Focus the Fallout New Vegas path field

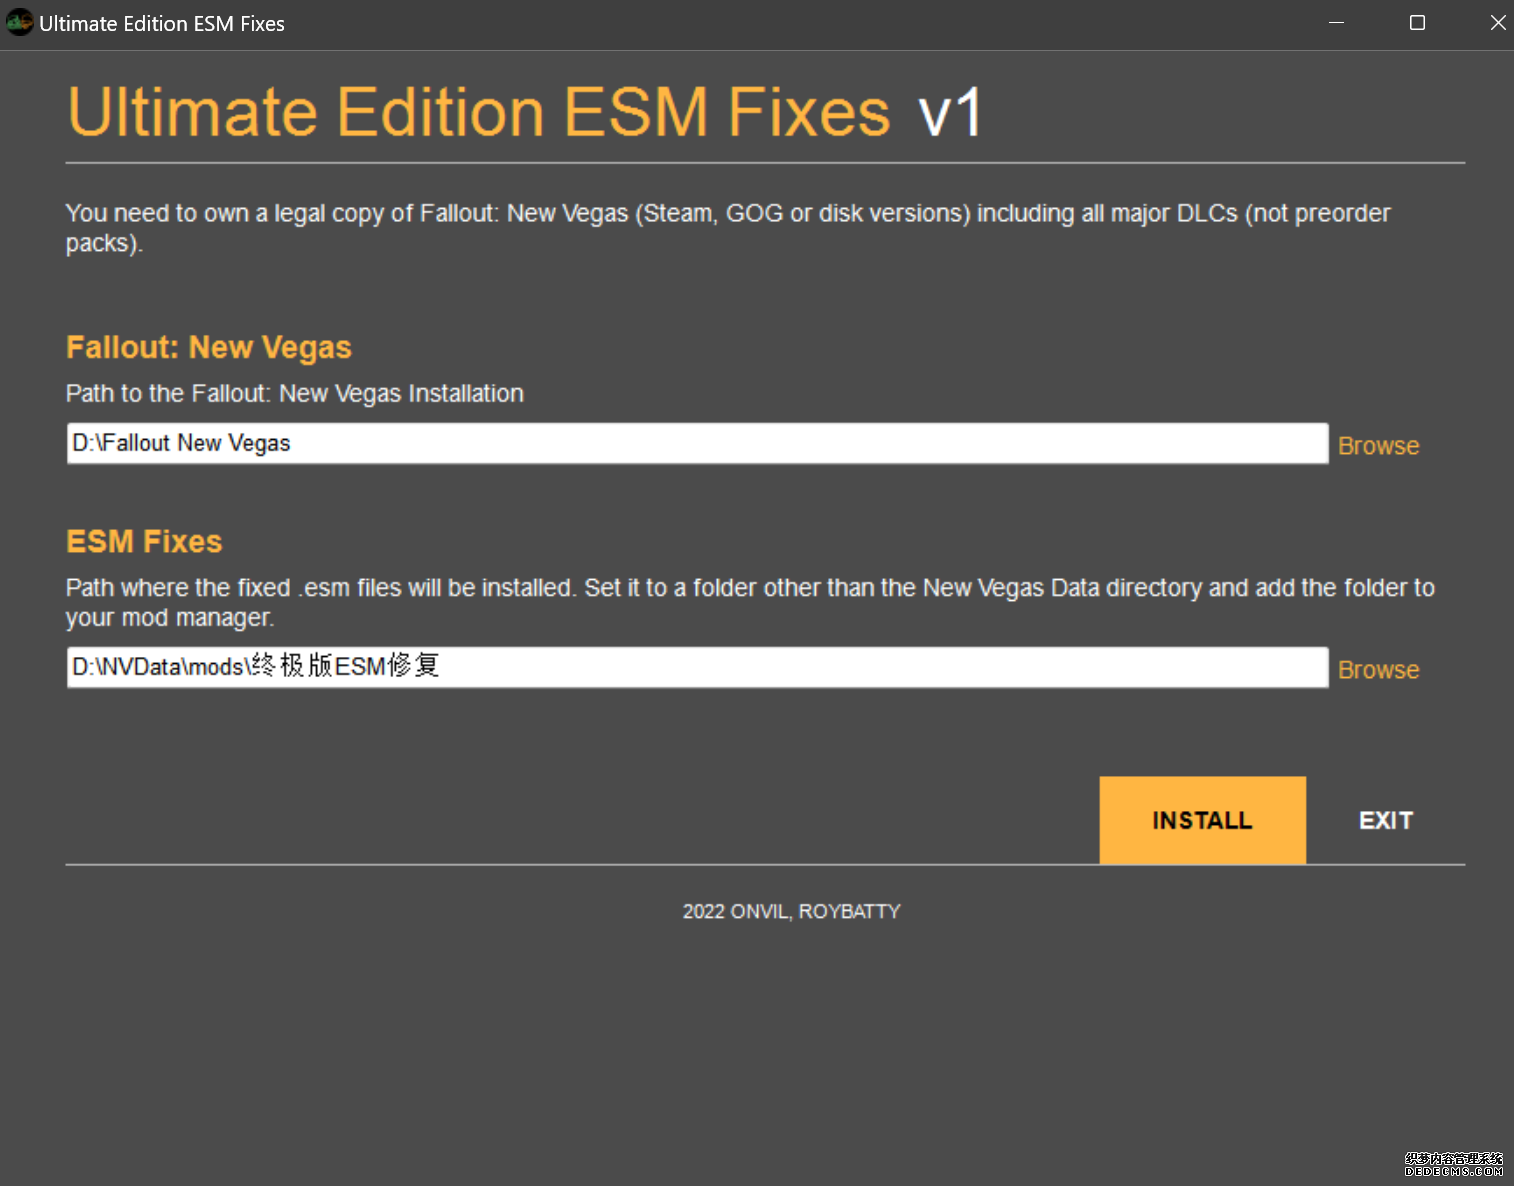coord(696,443)
